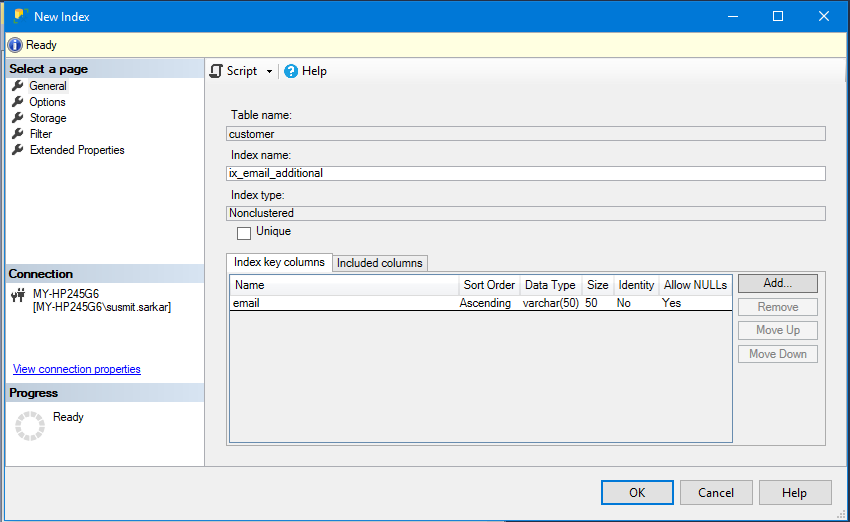Image resolution: width=850 pixels, height=522 pixels.
Task: Switch to Included columns tab
Action: click(379, 263)
